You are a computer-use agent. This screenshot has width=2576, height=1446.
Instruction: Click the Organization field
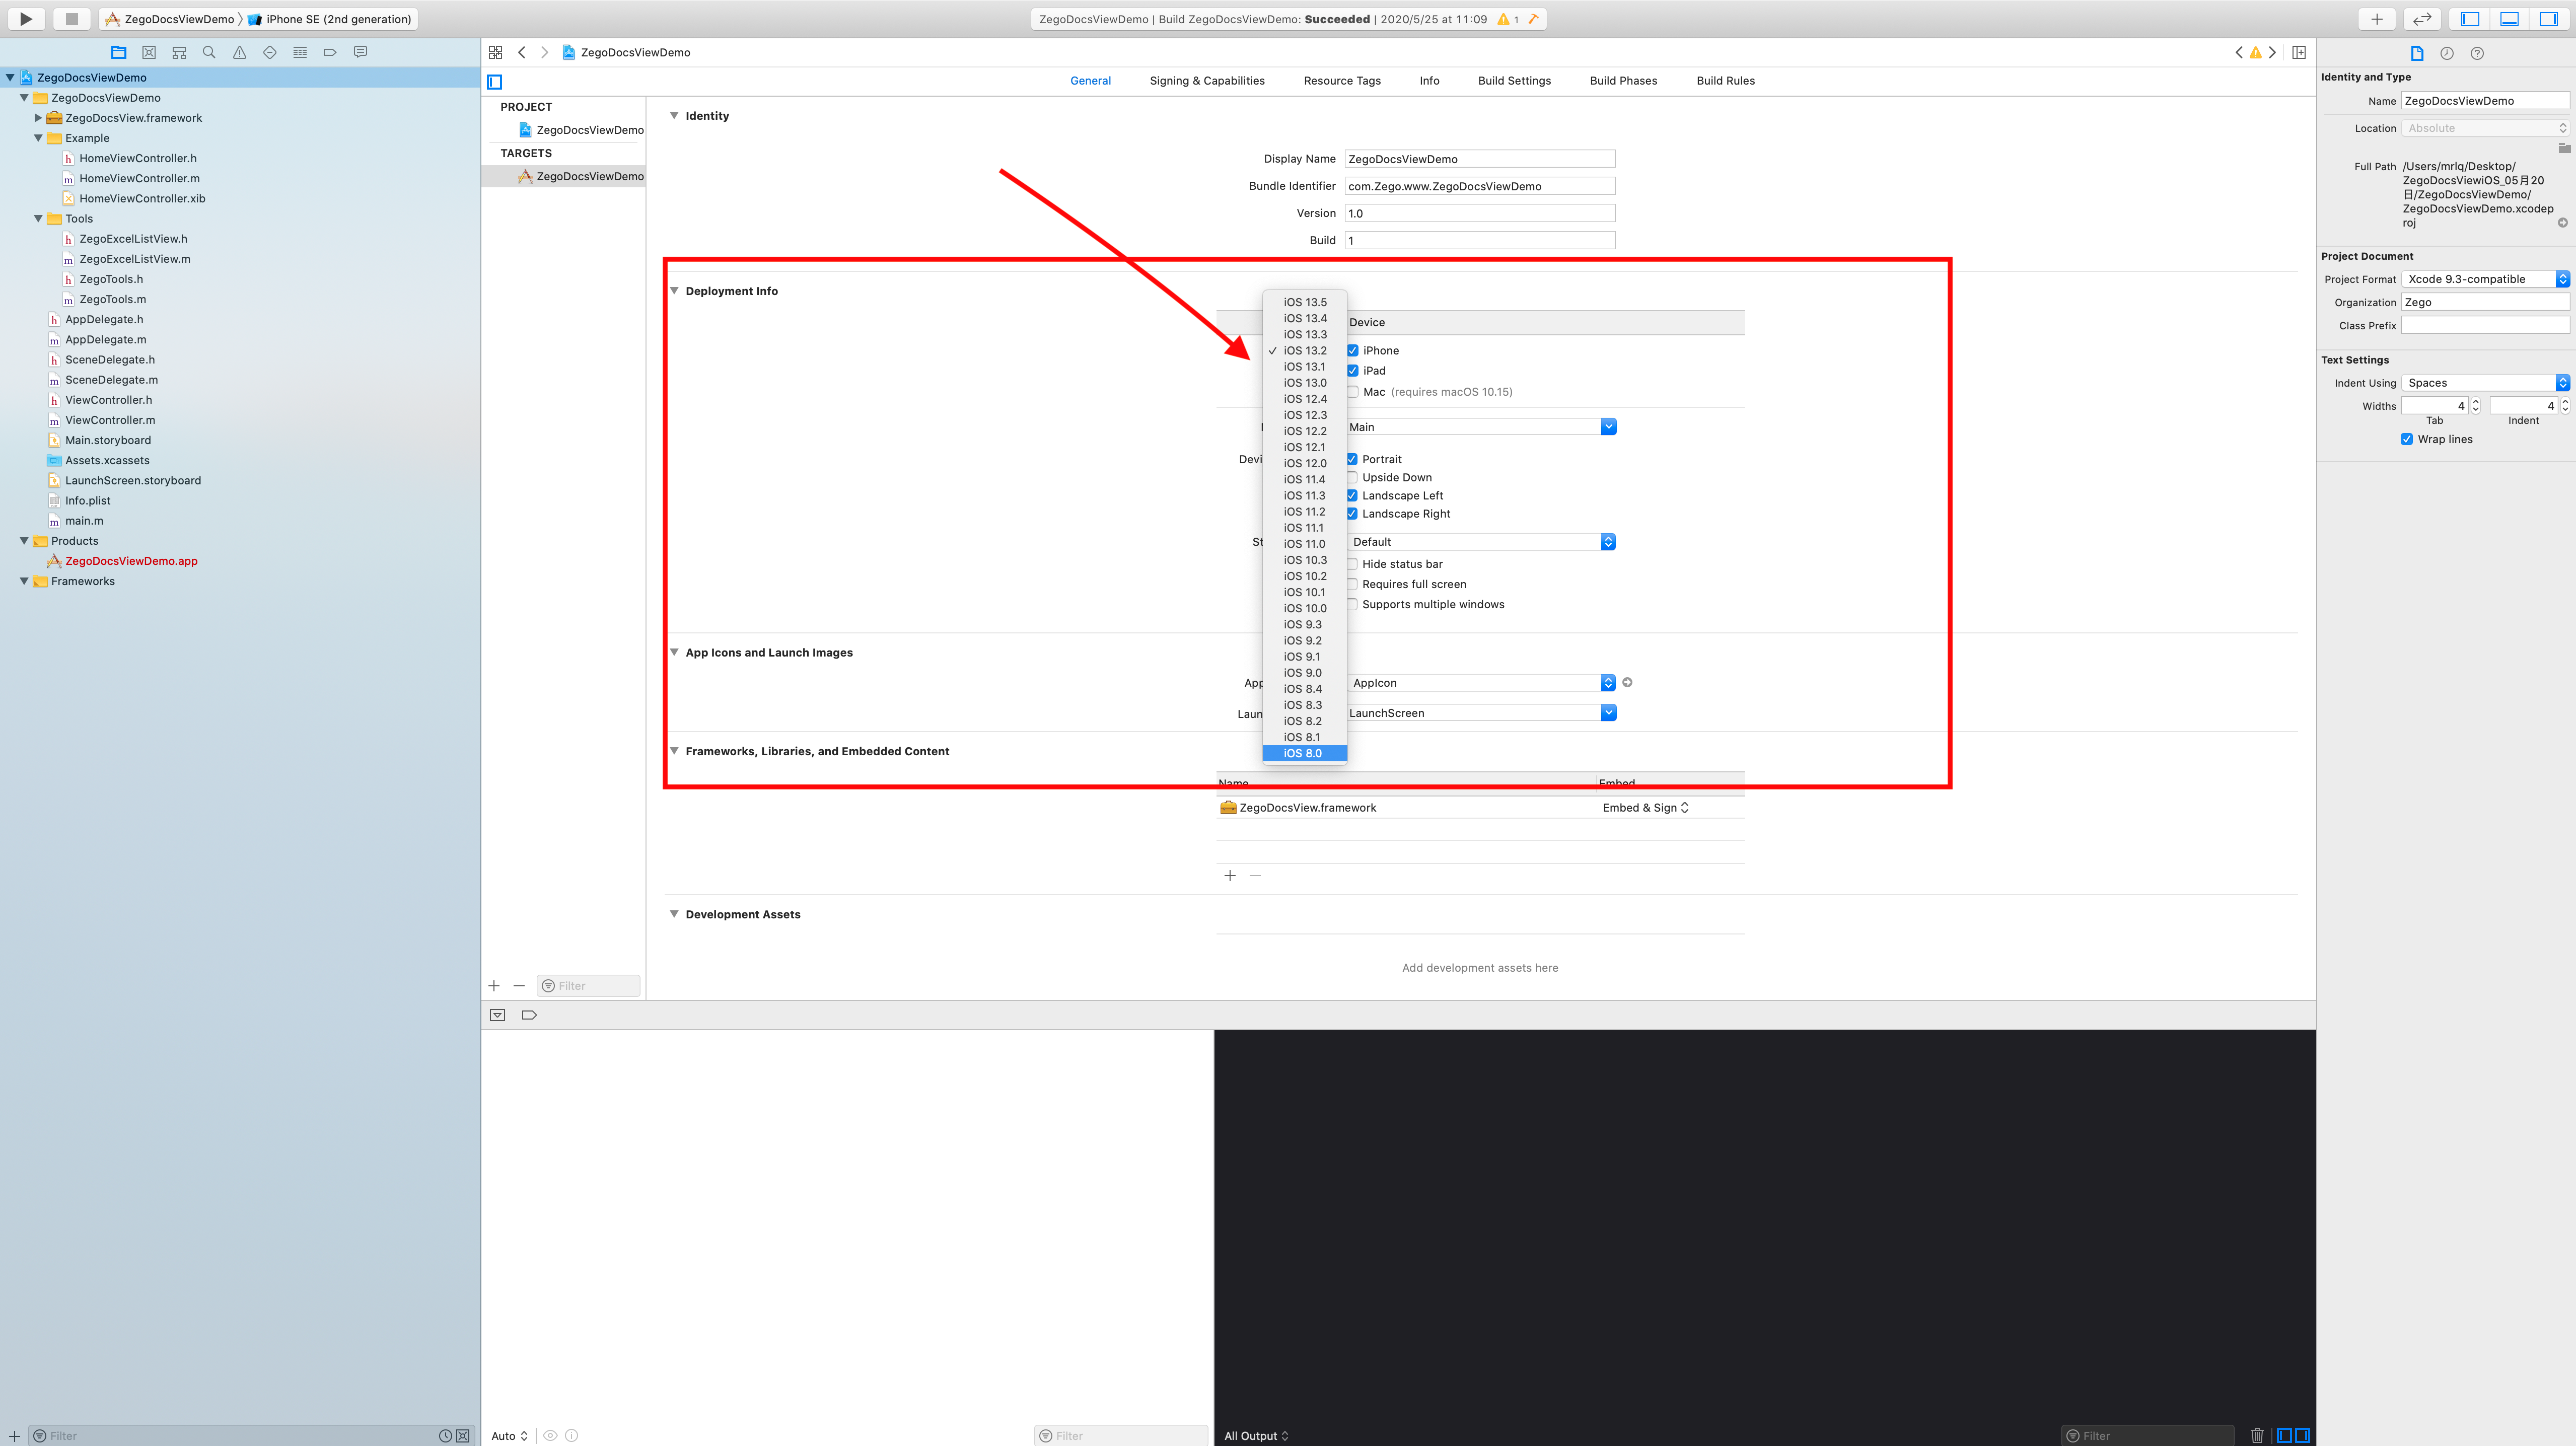pos(2485,302)
